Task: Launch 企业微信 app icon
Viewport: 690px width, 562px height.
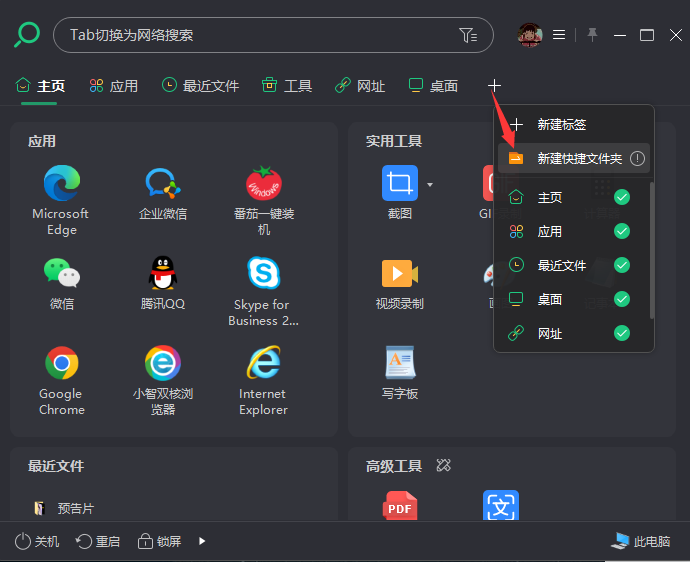Action: point(163,183)
